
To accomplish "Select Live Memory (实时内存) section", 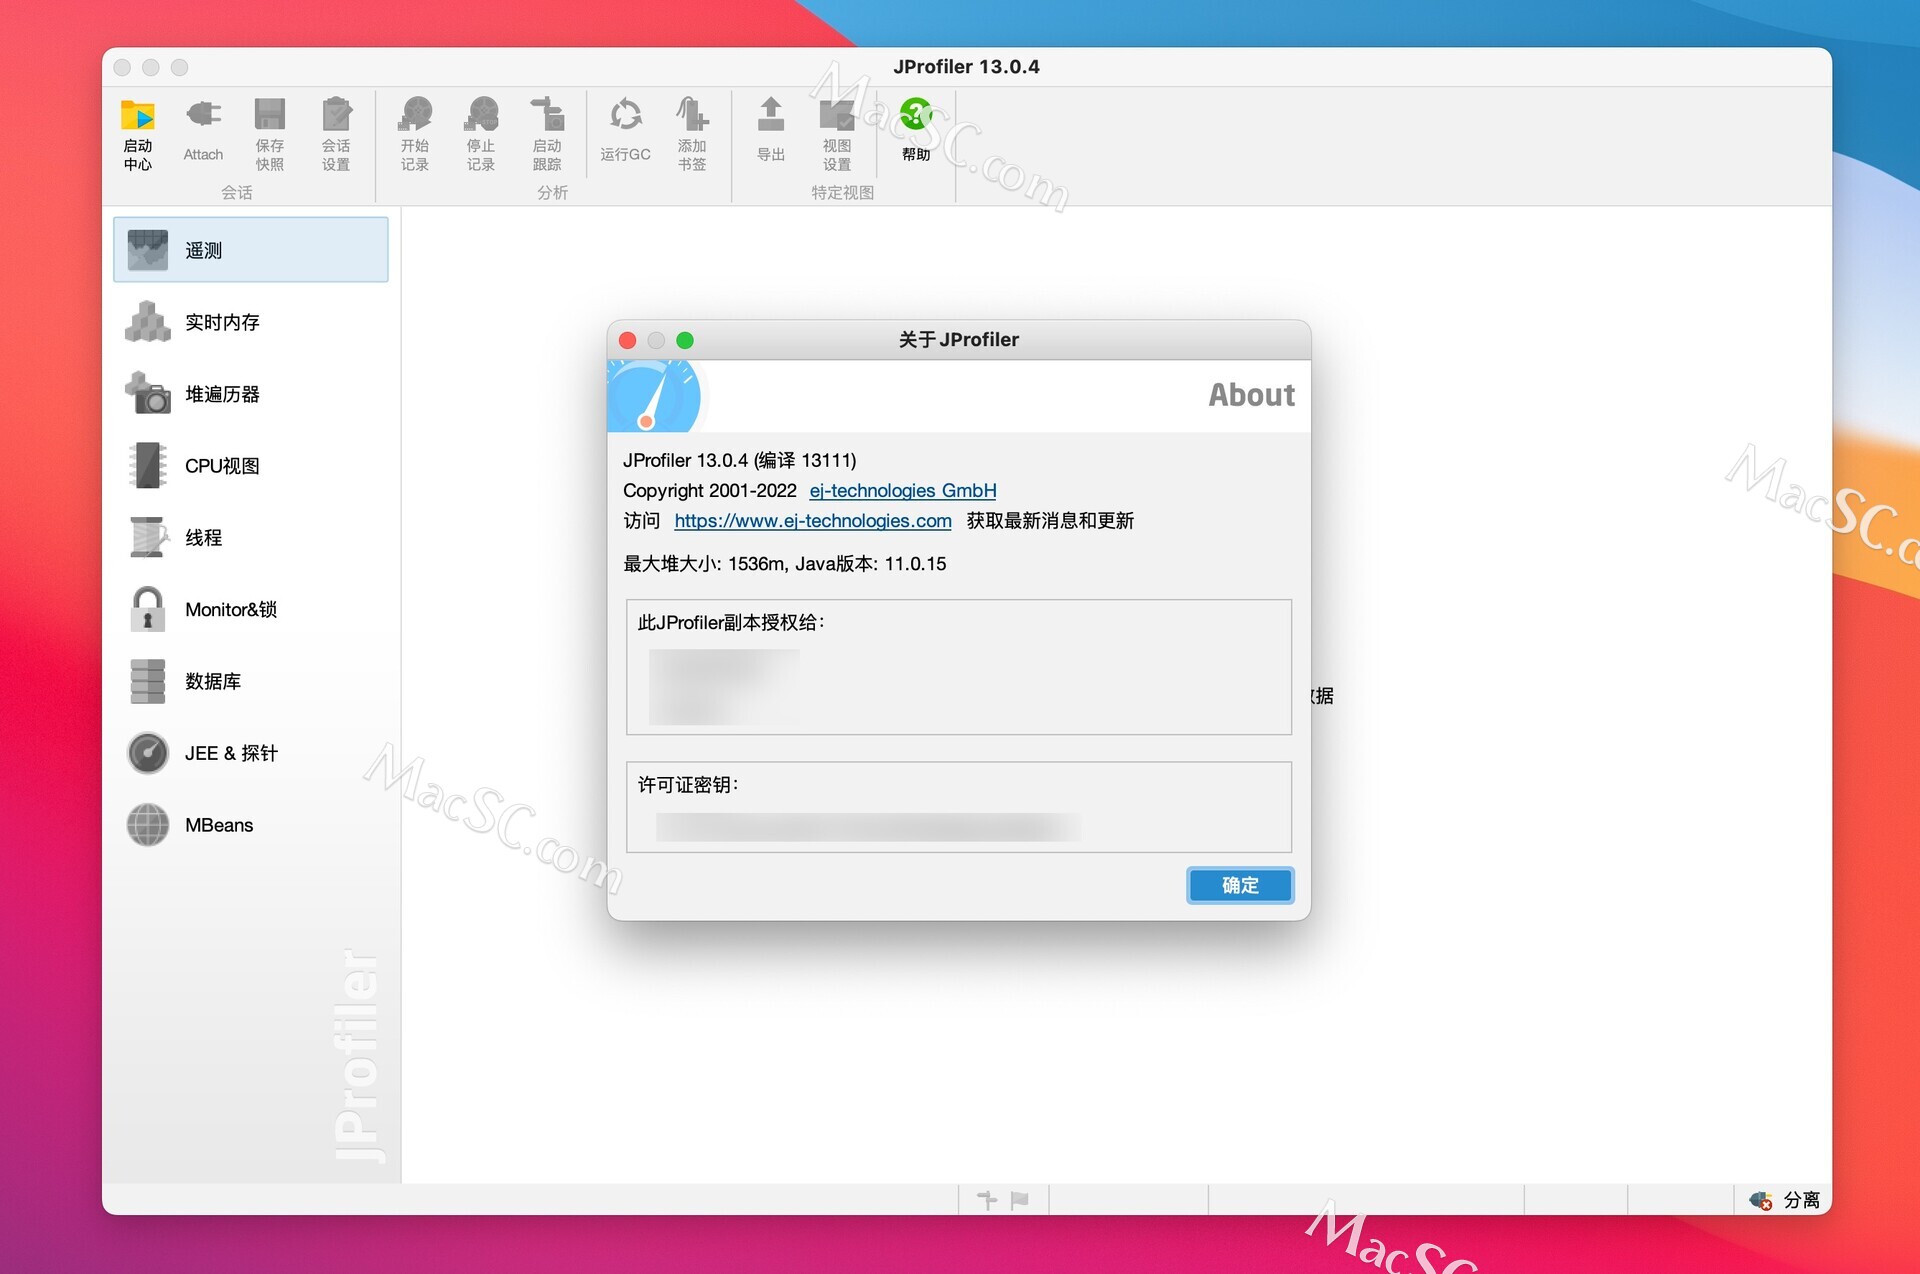I will (x=251, y=322).
